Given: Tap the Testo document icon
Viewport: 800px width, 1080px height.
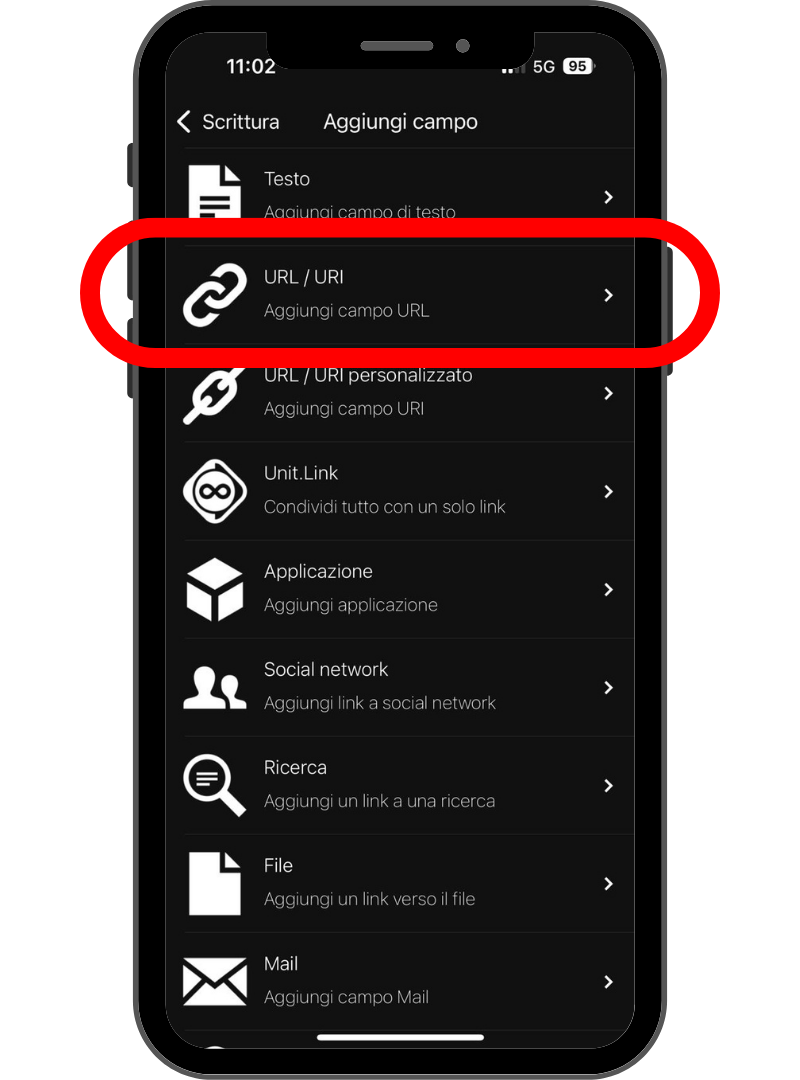Looking at the screenshot, I should click(x=214, y=192).
